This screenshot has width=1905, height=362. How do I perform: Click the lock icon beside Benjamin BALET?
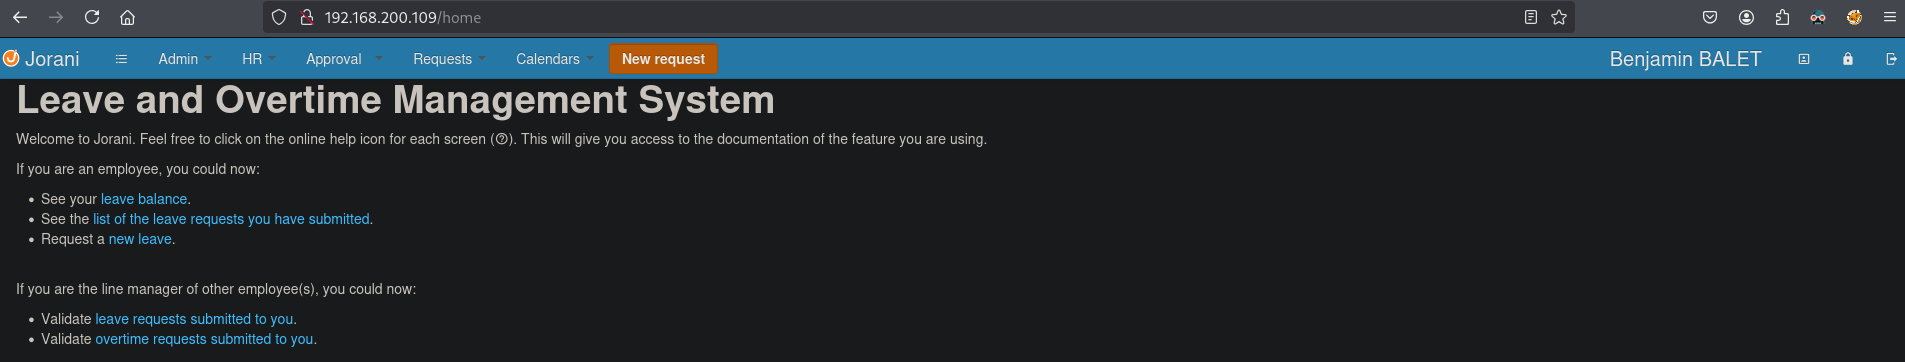(1847, 59)
